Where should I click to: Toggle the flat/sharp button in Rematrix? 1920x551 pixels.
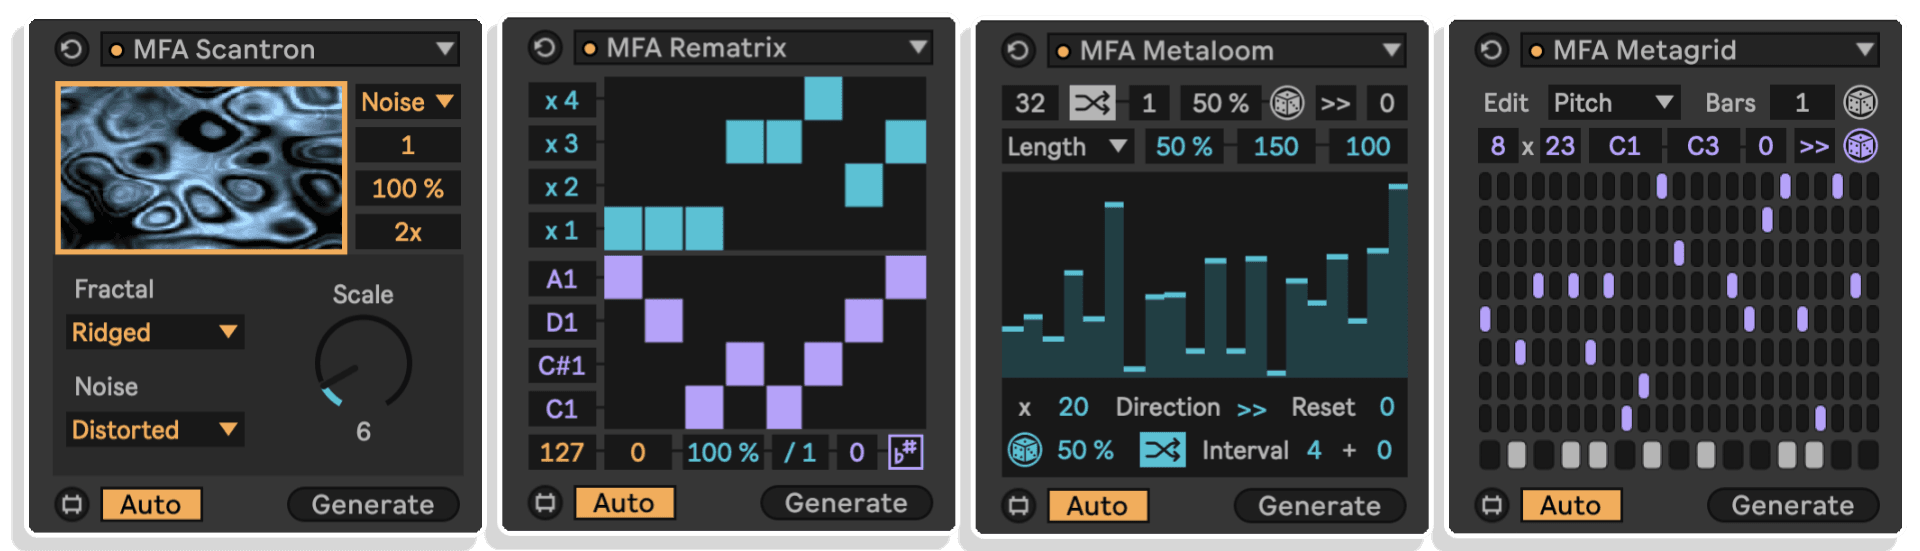pyautogui.click(x=905, y=452)
